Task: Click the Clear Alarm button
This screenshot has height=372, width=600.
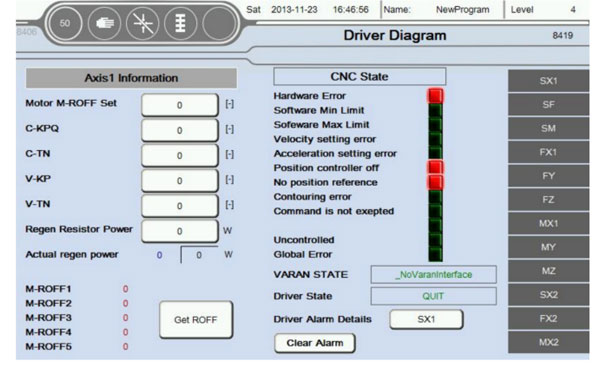Action: 315,343
